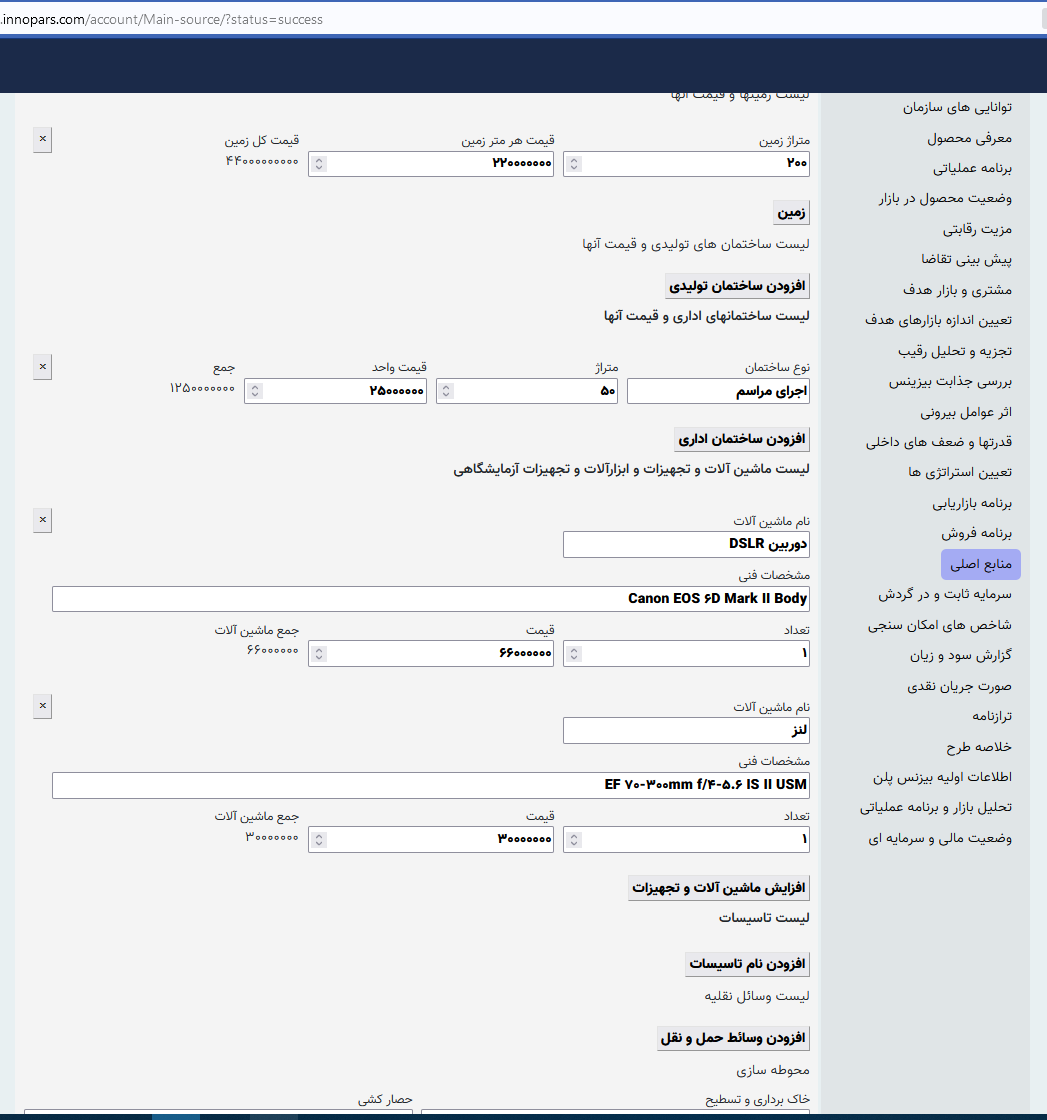Open اطلاعات اولیه بیزنس پلن
1047x1120 pixels.
[942, 777]
